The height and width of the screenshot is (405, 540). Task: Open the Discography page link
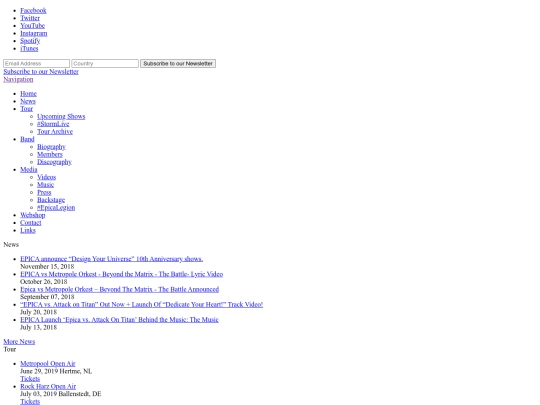pyautogui.click(x=54, y=162)
